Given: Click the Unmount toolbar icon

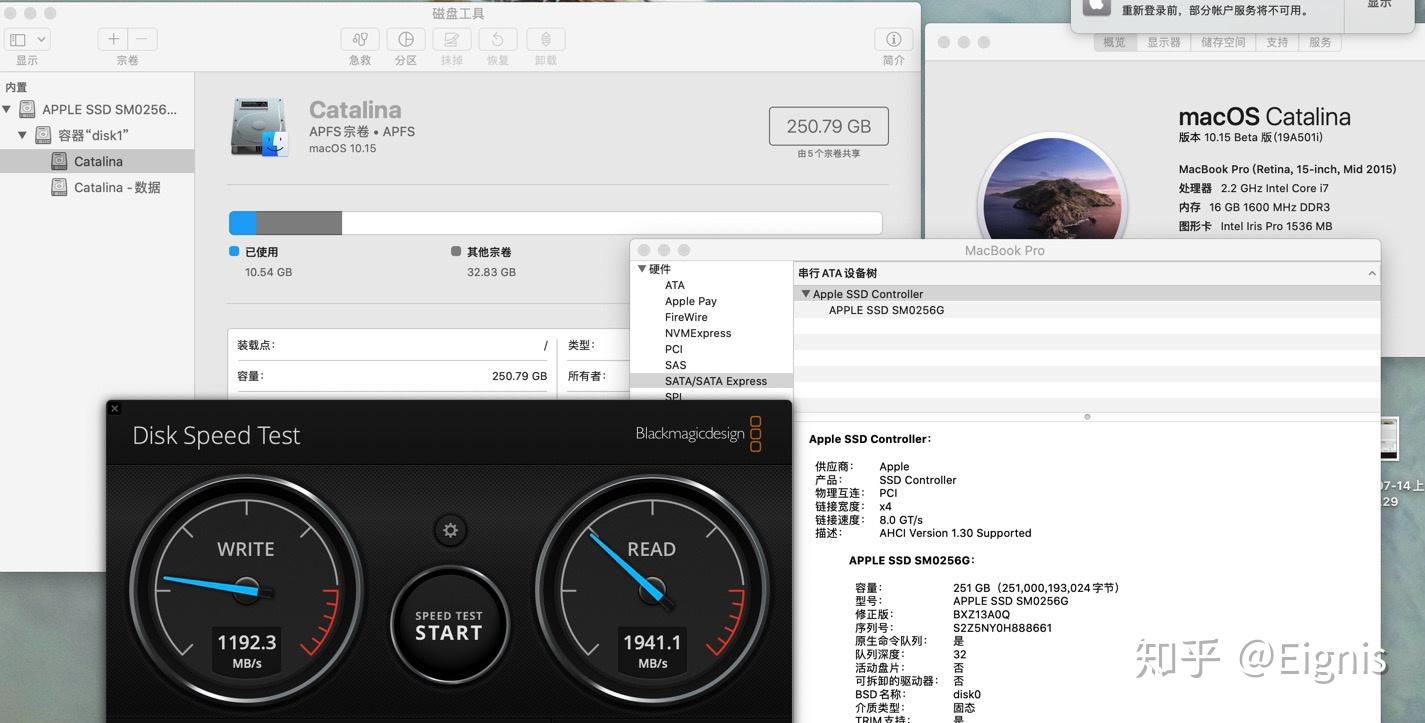Looking at the screenshot, I should coord(546,39).
